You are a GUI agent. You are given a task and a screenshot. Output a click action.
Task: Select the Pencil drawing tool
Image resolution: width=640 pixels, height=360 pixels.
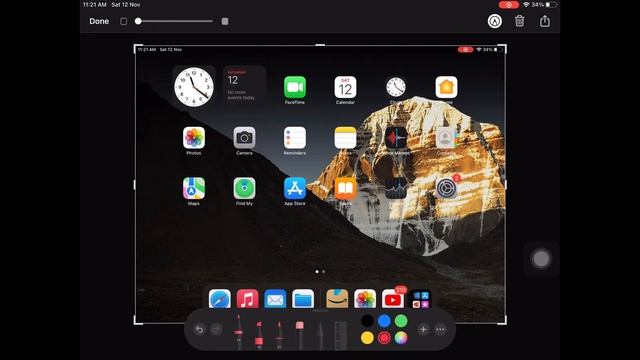(279, 335)
